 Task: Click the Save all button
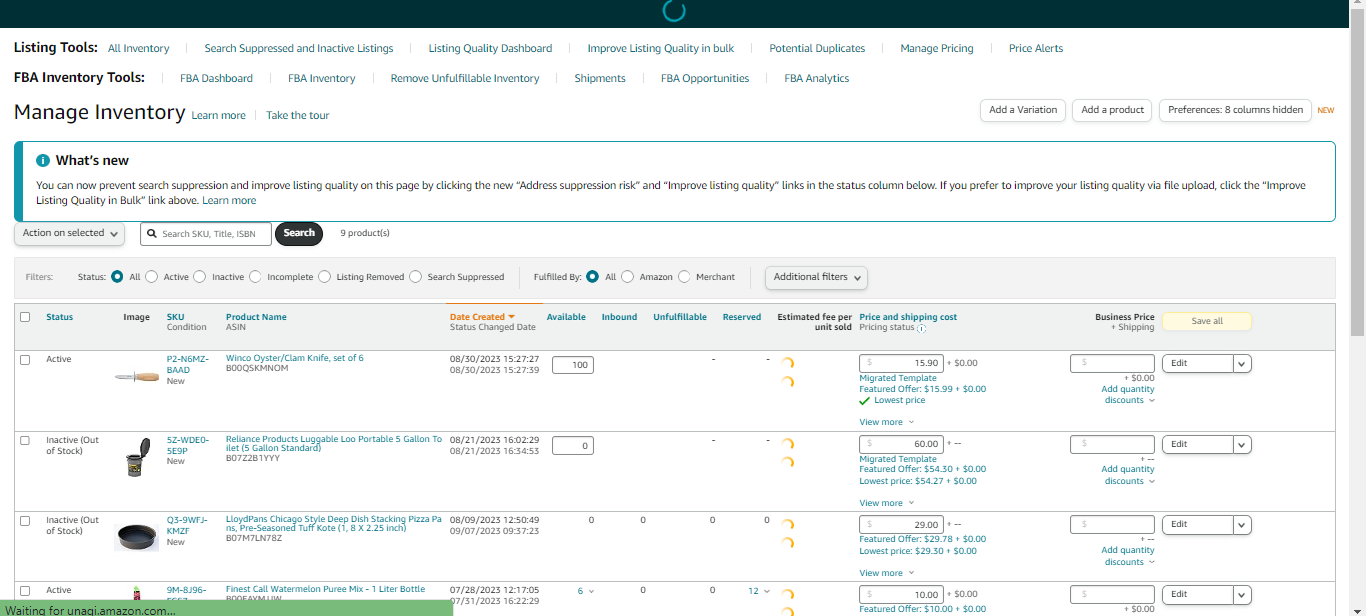tap(1207, 321)
